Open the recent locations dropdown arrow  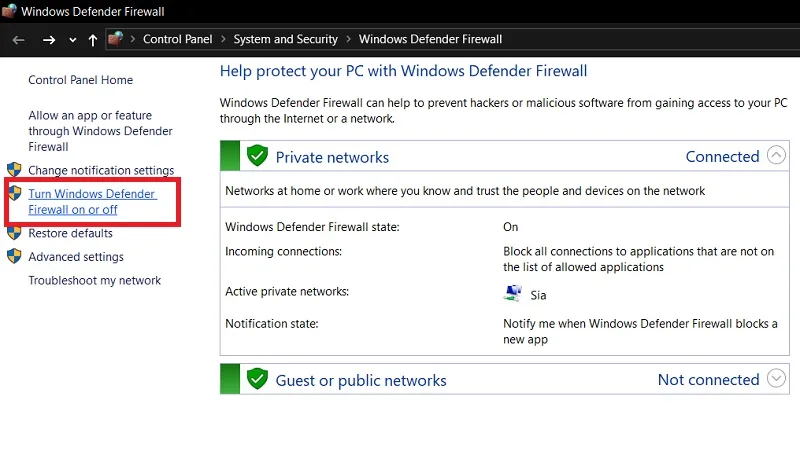73,40
